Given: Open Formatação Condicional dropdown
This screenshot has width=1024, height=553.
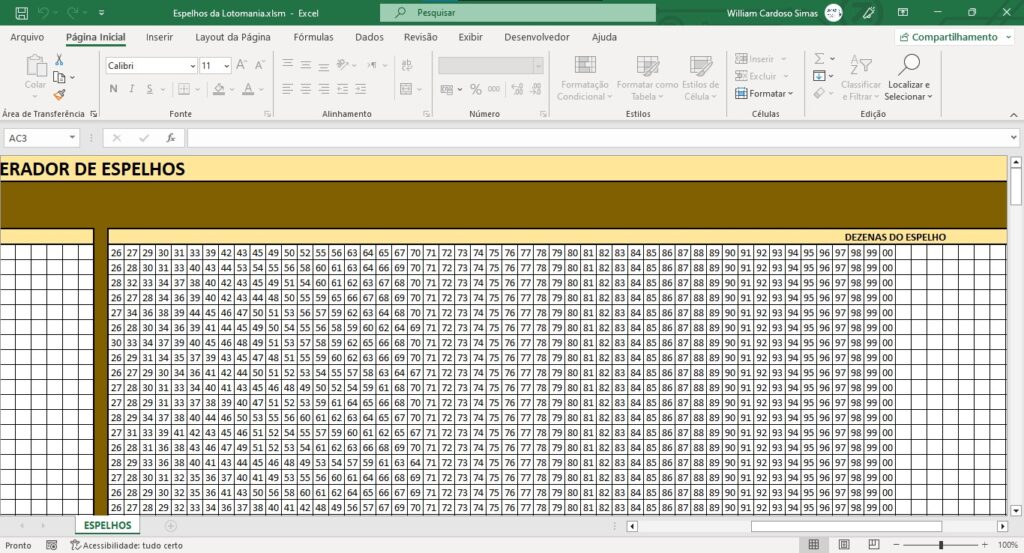Looking at the screenshot, I should (584, 77).
